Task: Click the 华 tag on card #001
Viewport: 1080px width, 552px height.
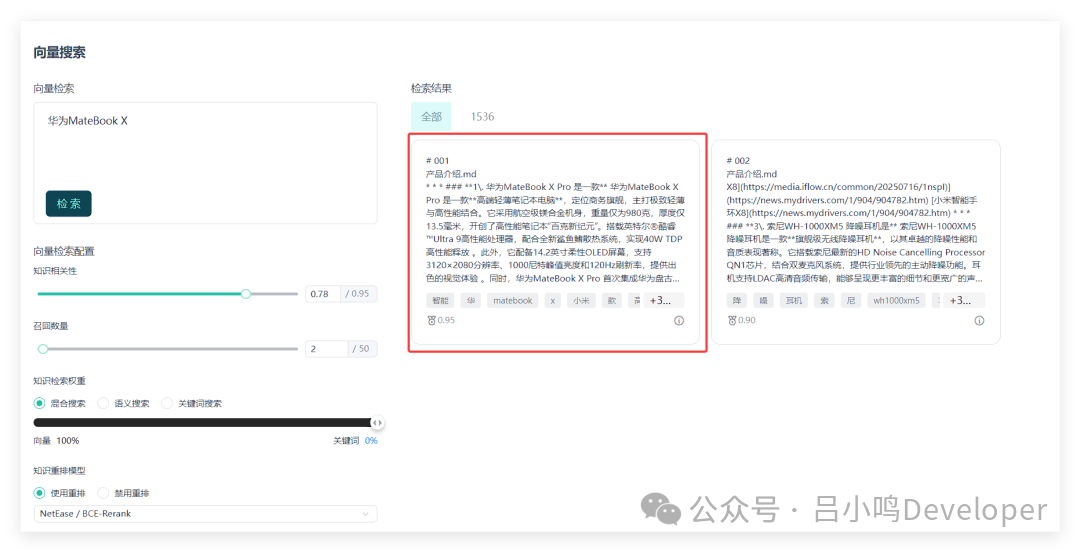Action: [471, 300]
